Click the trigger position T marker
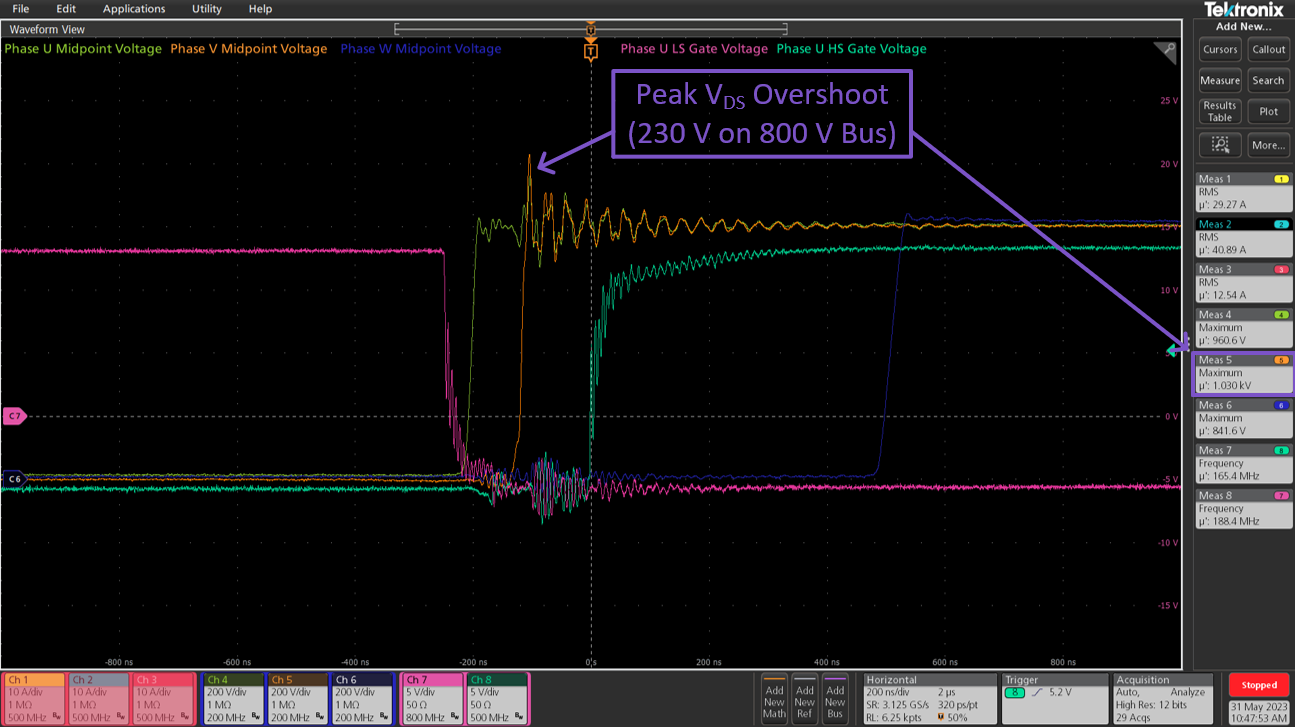The height and width of the screenshot is (728, 1295). [x=591, y=50]
